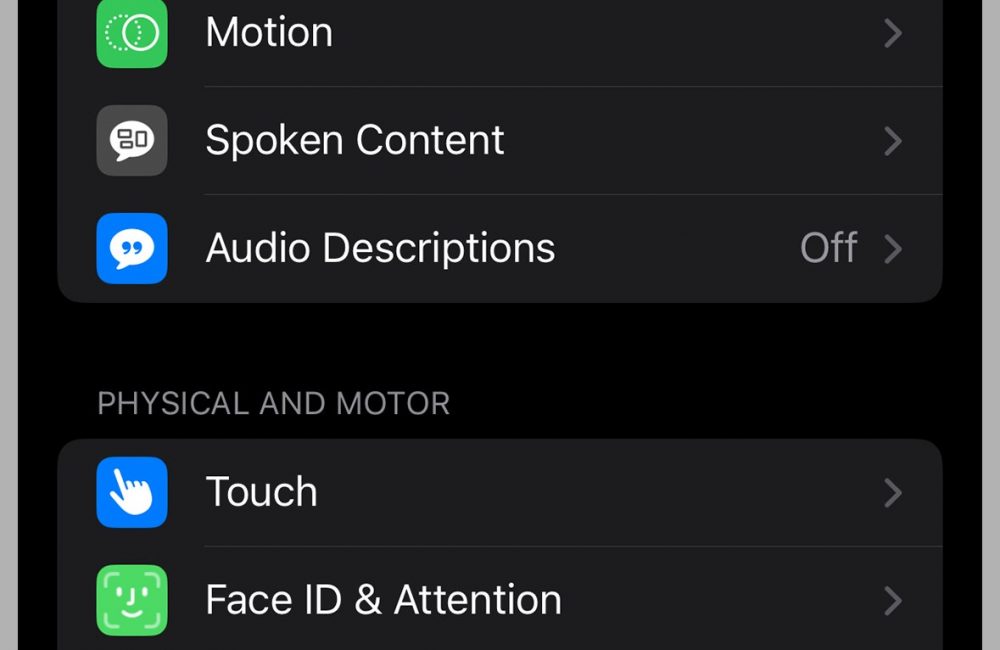This screenshot has height=650, width=1000.
Task: Click the PHYSICAL AND MOTOR section header
Action: pos(273,404)
